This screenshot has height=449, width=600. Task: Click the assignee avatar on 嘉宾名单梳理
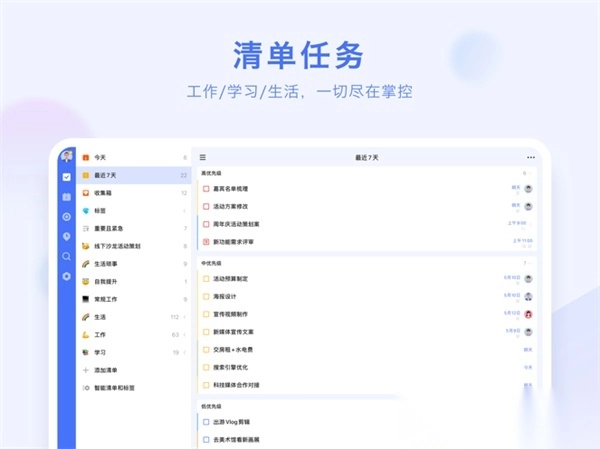coord(528,189)
